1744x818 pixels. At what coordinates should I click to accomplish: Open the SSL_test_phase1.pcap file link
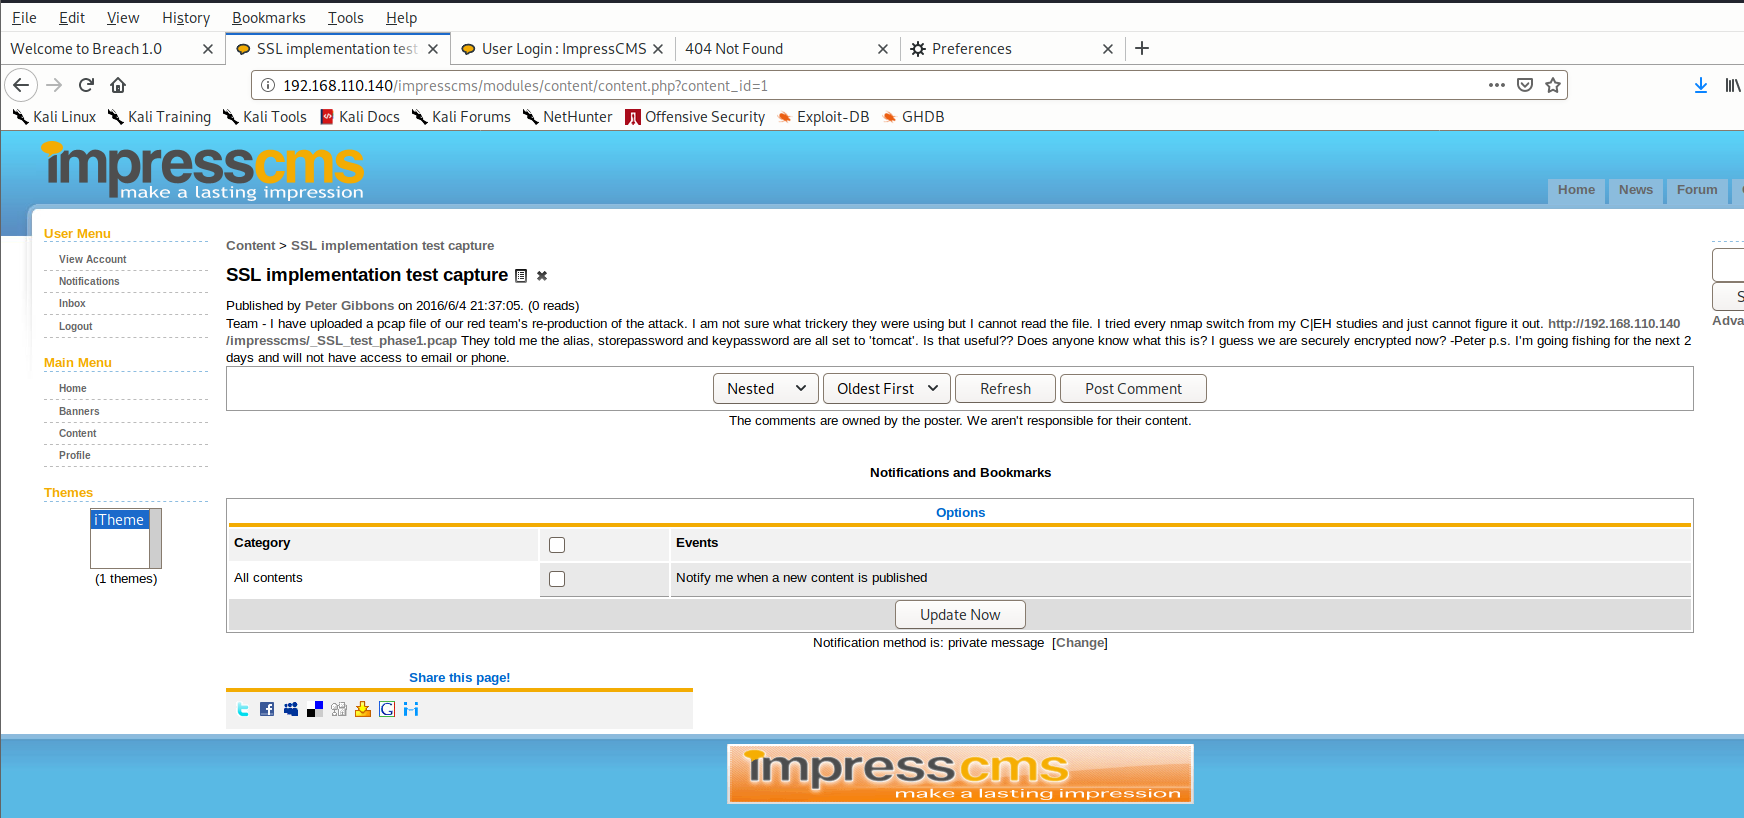[341, 341]
